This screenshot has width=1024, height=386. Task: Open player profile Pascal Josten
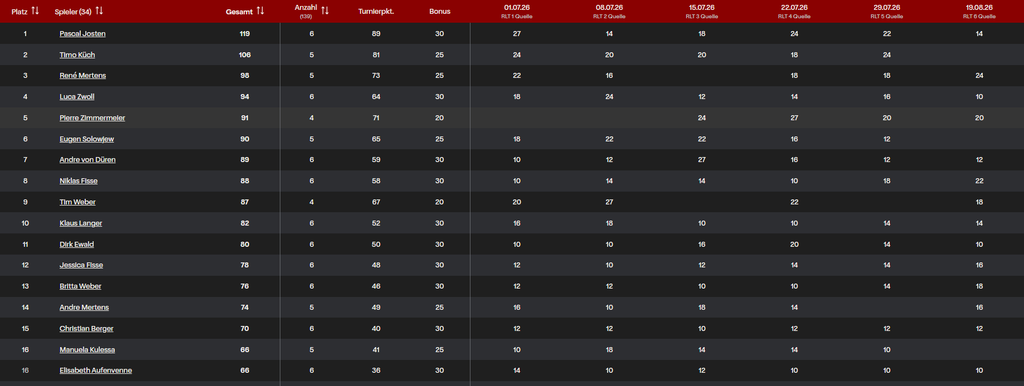(82, 33)
